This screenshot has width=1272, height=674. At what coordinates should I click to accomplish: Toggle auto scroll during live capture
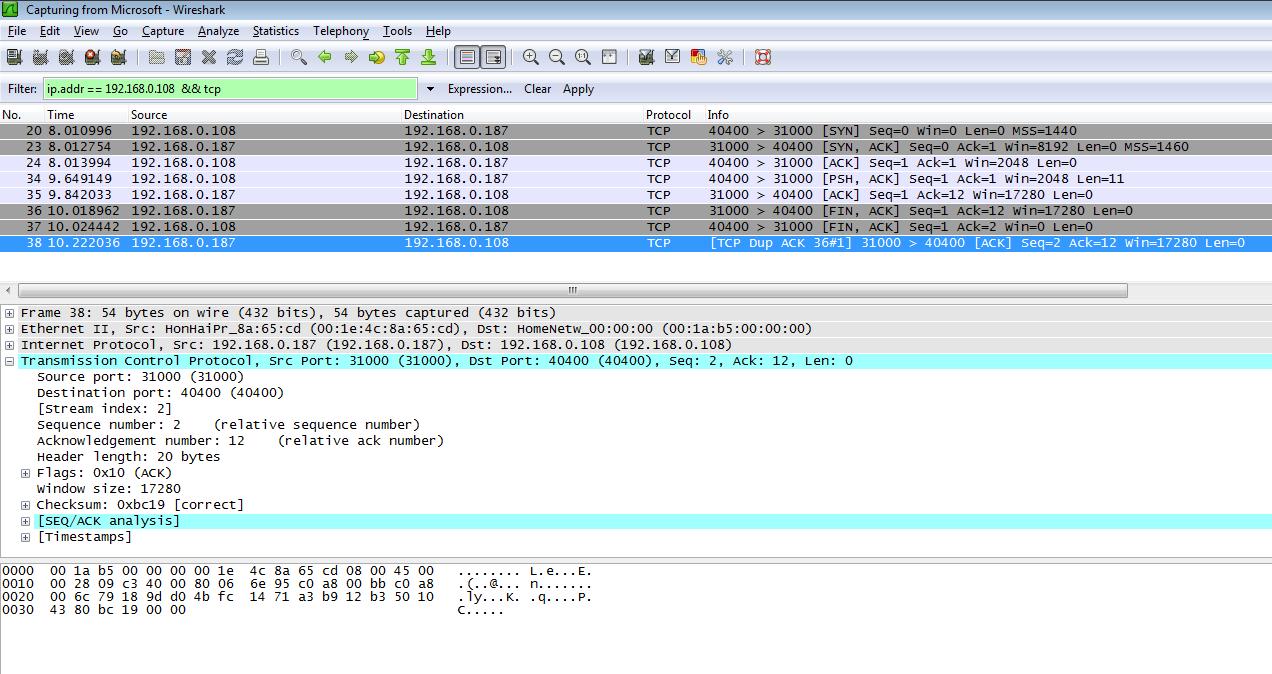(x=493, y=57)
